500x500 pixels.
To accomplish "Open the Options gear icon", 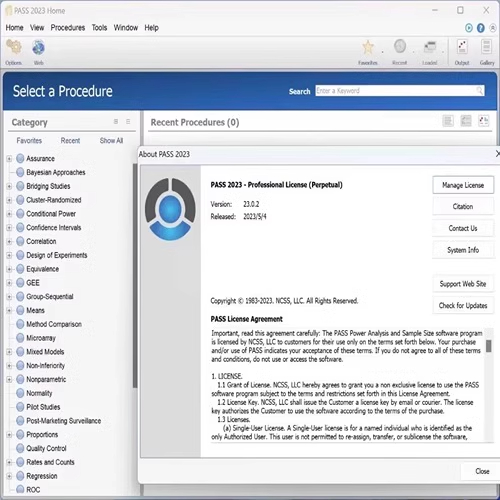I will pyautogui.click(x=14, y=47).
